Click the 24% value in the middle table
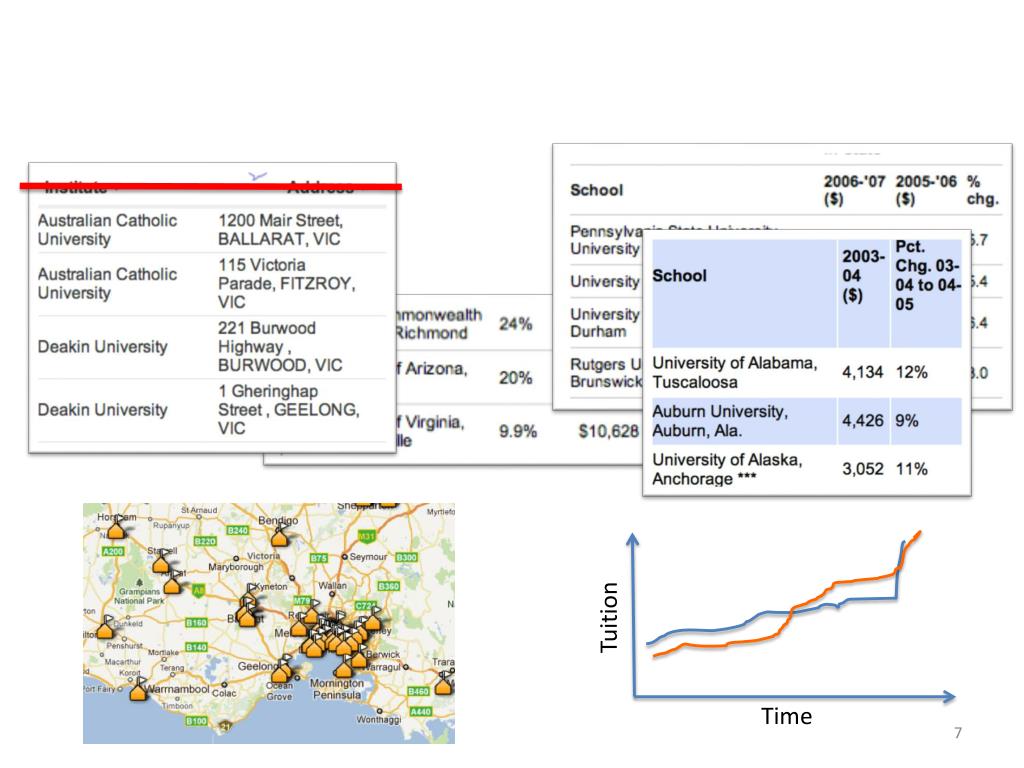Screen dimensions: 1024x768 coord(516,324)
